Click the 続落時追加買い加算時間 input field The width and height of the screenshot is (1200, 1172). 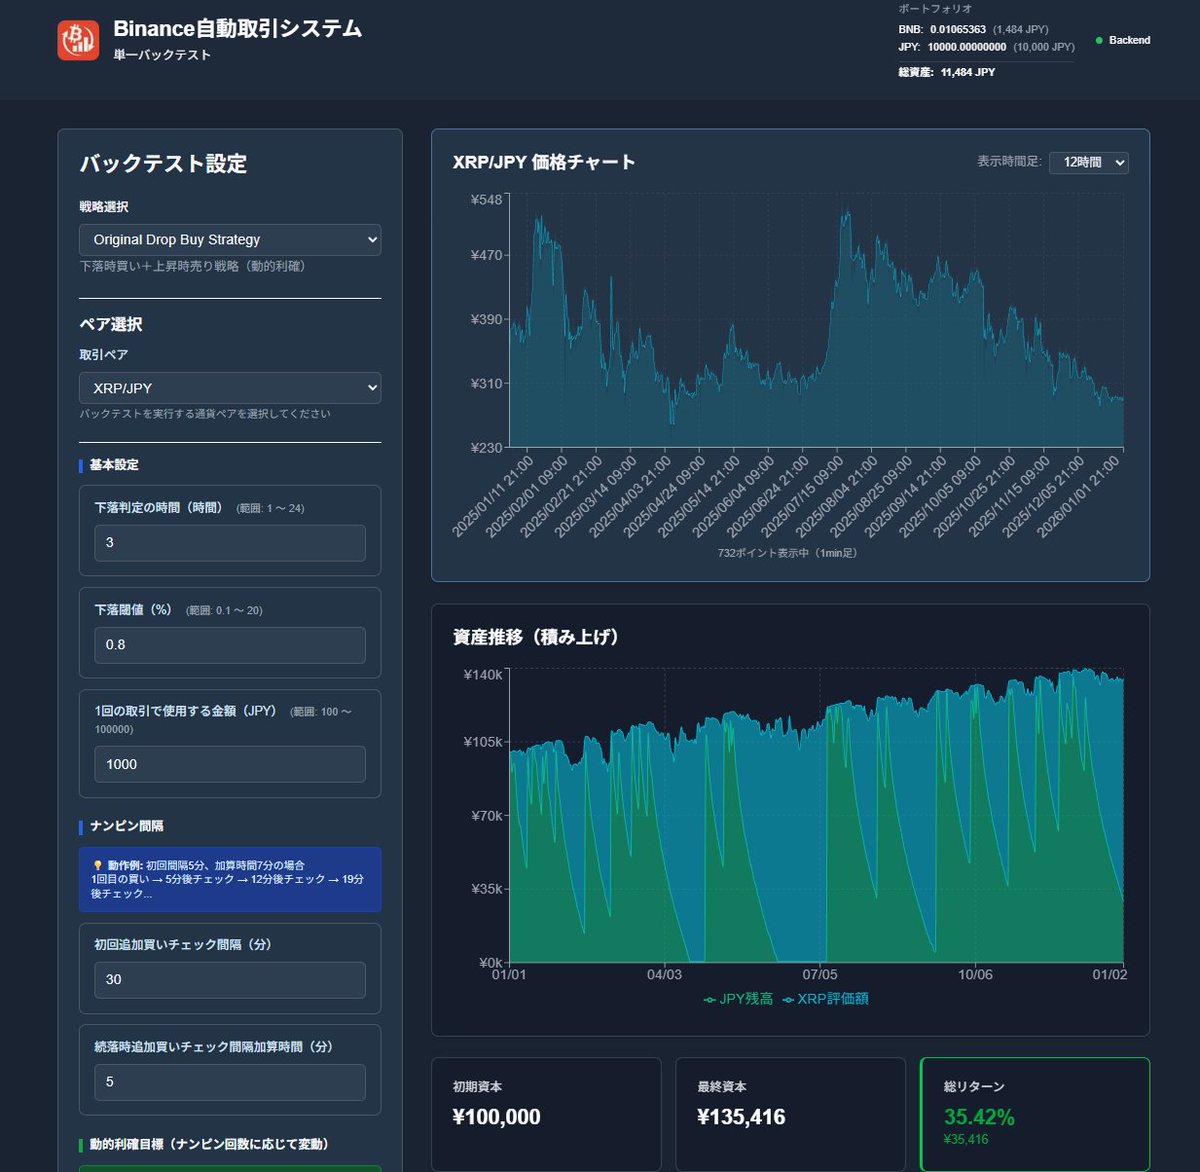click(x=230, y=1081)
